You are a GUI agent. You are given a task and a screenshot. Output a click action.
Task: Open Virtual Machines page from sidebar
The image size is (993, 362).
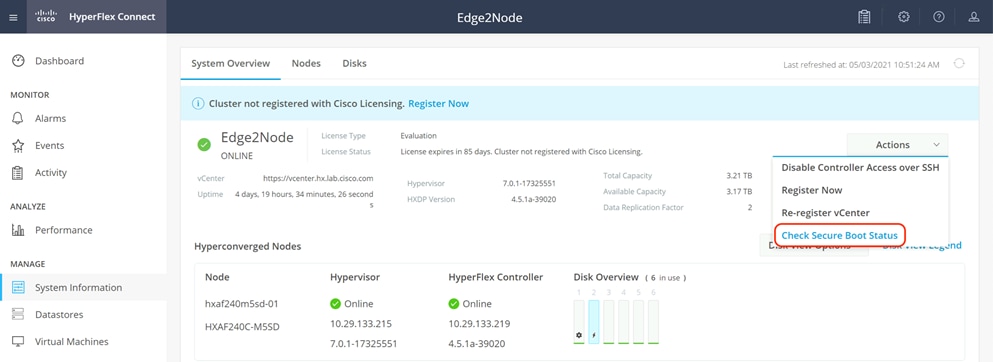click(72, 342)
